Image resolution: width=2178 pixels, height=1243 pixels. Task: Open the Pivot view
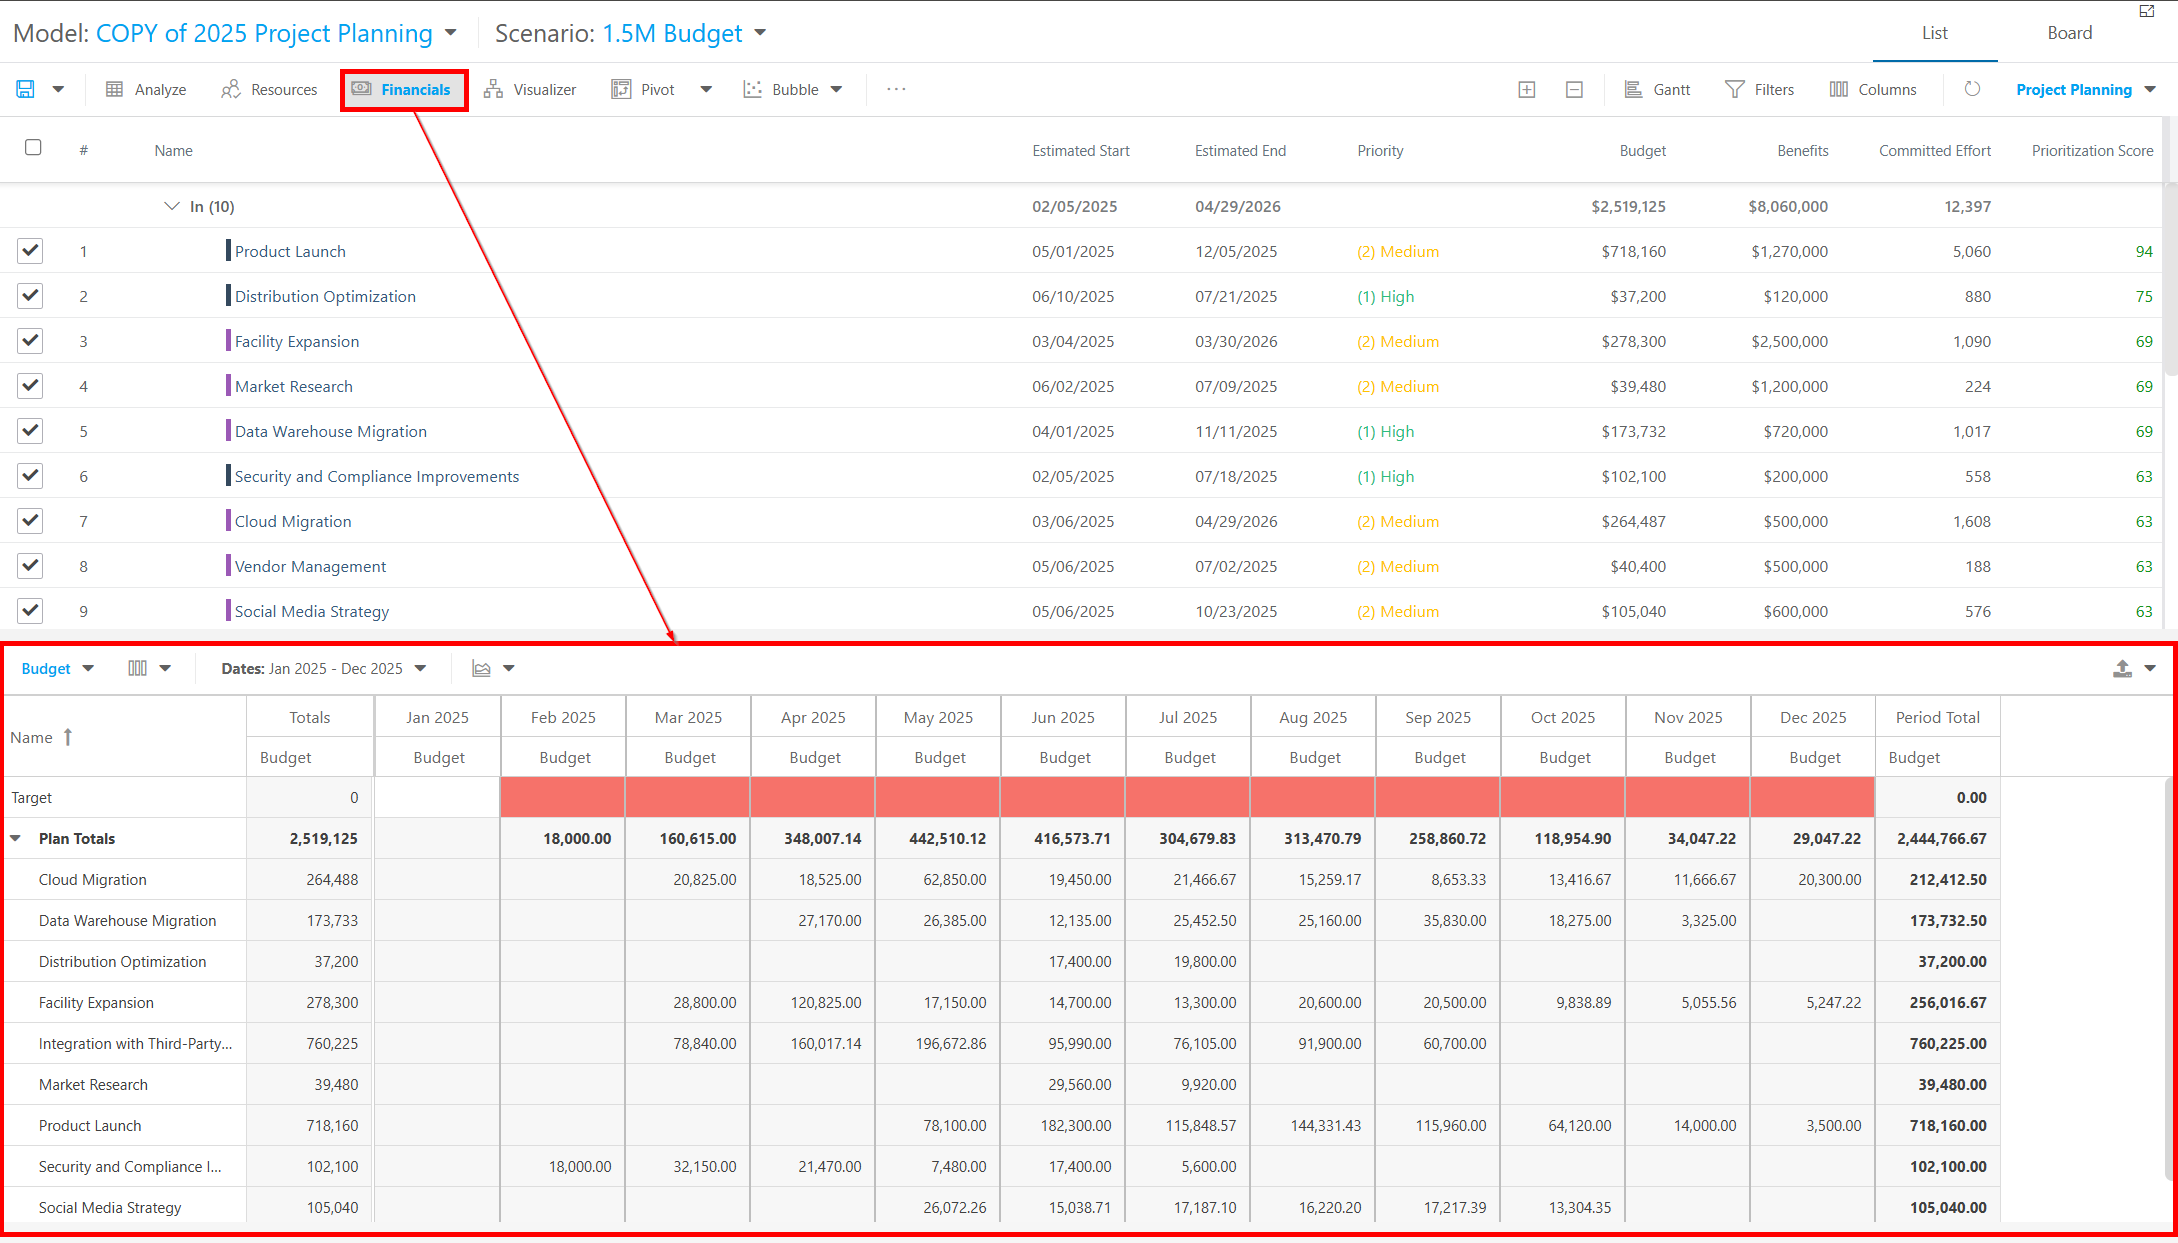coord(643,89)
